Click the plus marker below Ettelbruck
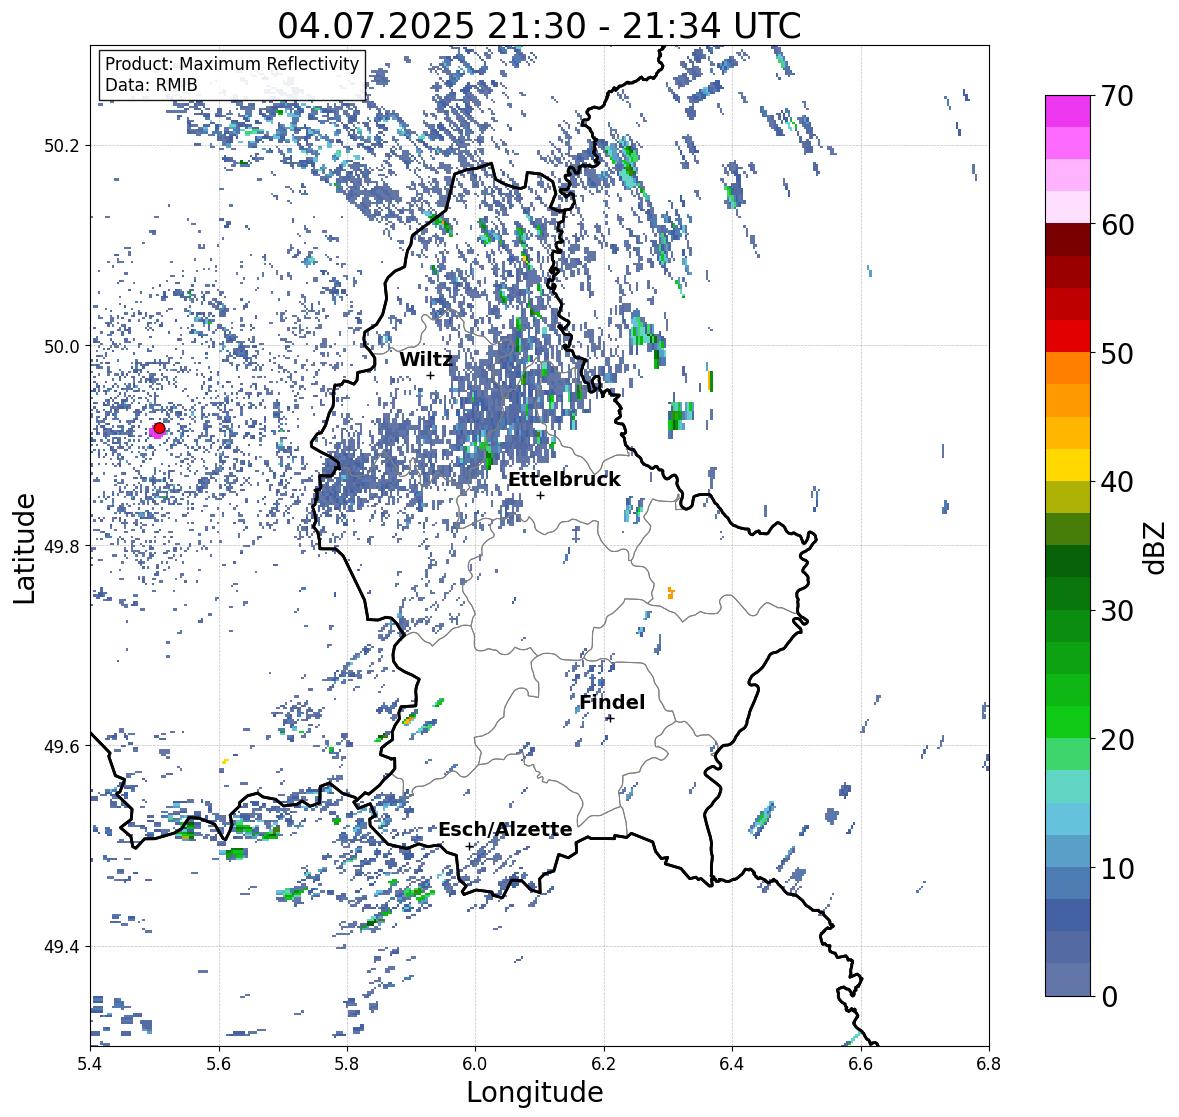The width and height of the screenshot is (1179, 1117). click(x=540, y=495)
